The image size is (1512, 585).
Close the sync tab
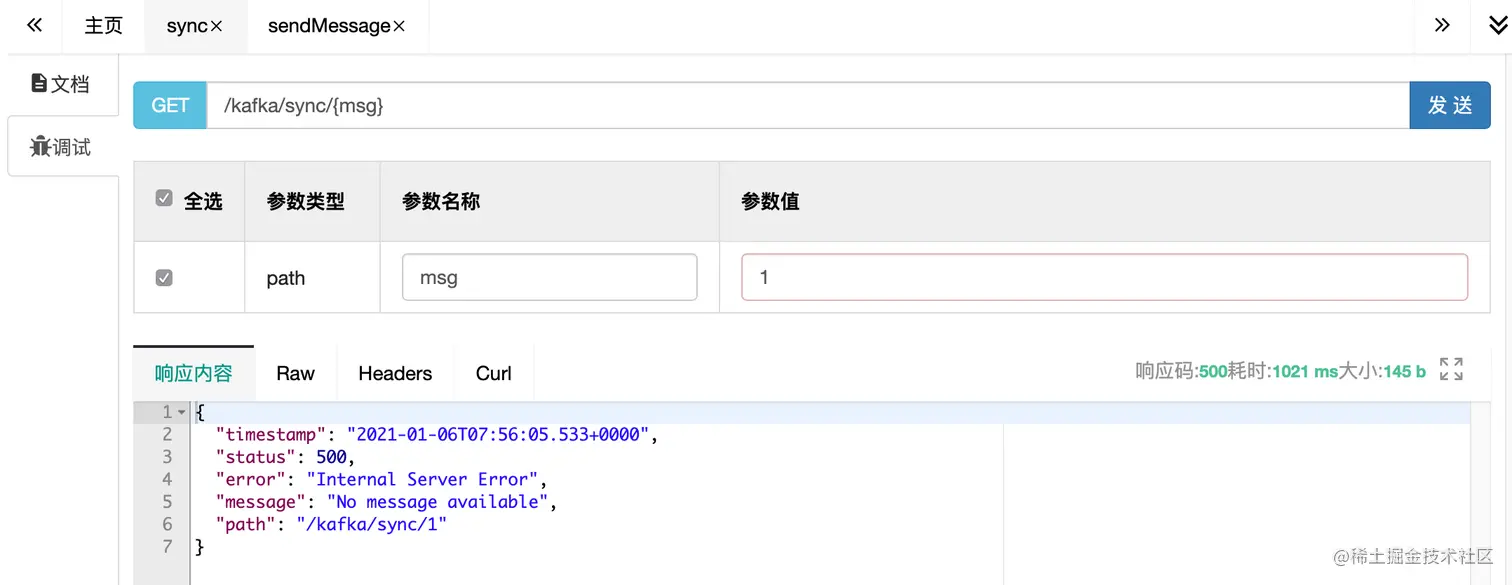[x=216, y=27]
